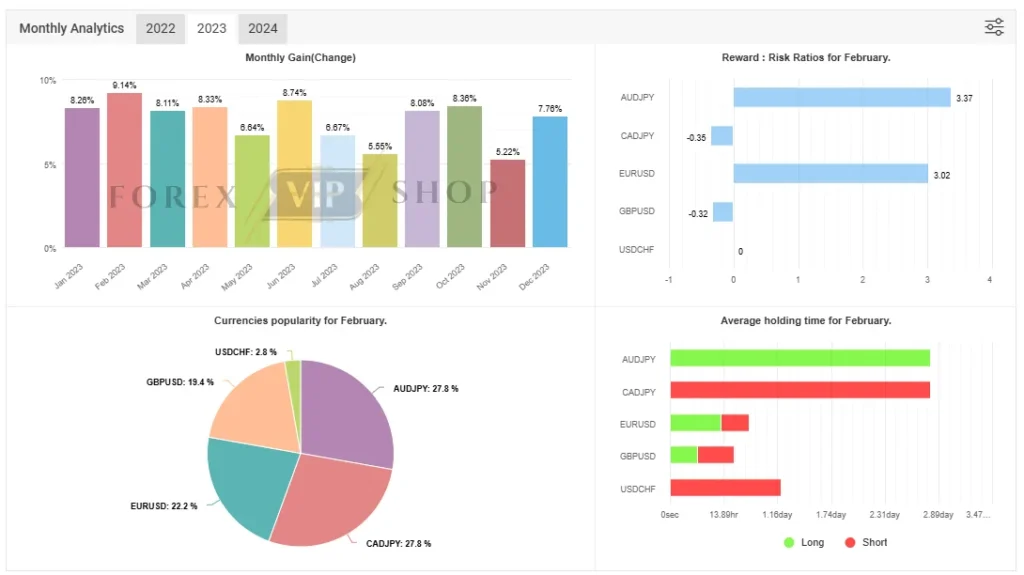The image size is (1024, 575).
Task: Open the filter settings sliders icon
Action: [994, 27]
